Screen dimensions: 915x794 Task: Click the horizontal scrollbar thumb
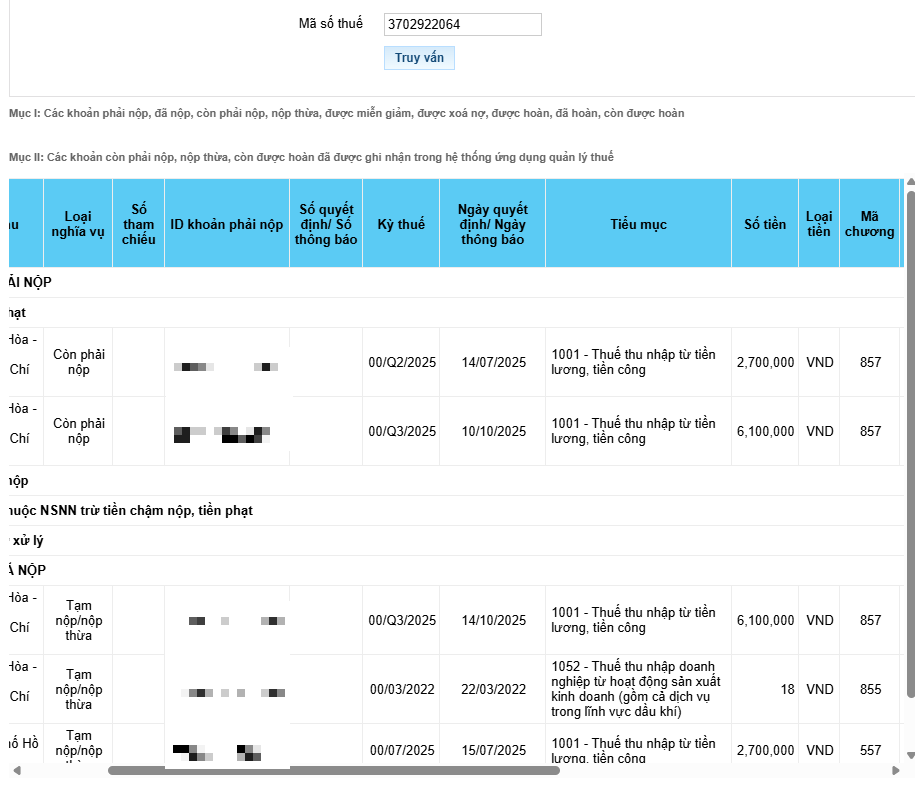tap(333, 770)
